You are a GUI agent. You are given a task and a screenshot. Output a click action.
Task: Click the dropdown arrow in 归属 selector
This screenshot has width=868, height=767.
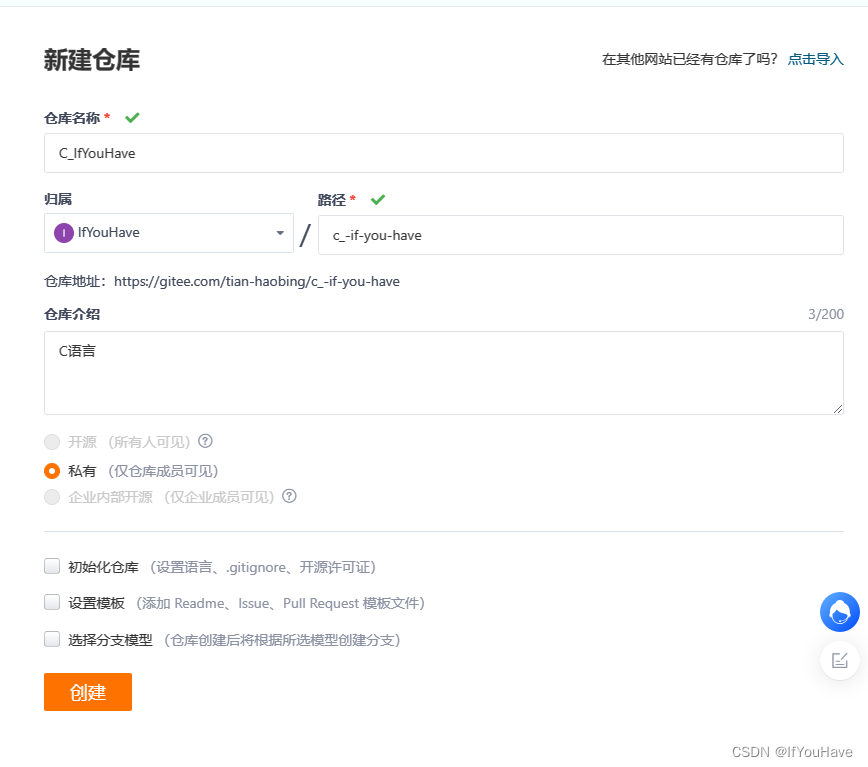click(280, 233)
